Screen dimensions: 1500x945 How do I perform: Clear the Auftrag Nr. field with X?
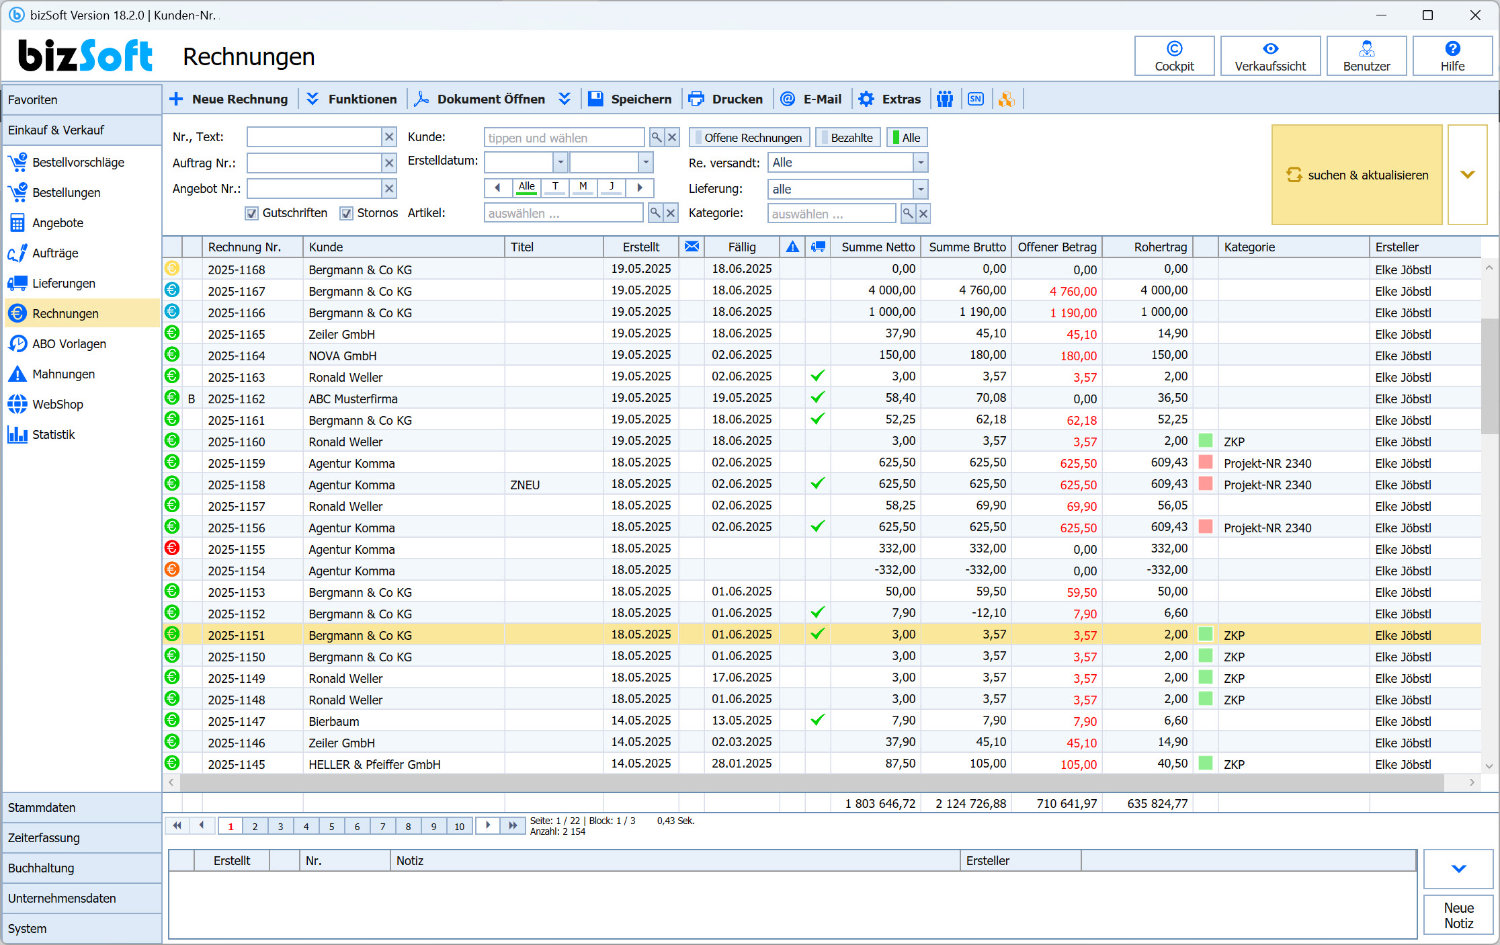(389, 163)
